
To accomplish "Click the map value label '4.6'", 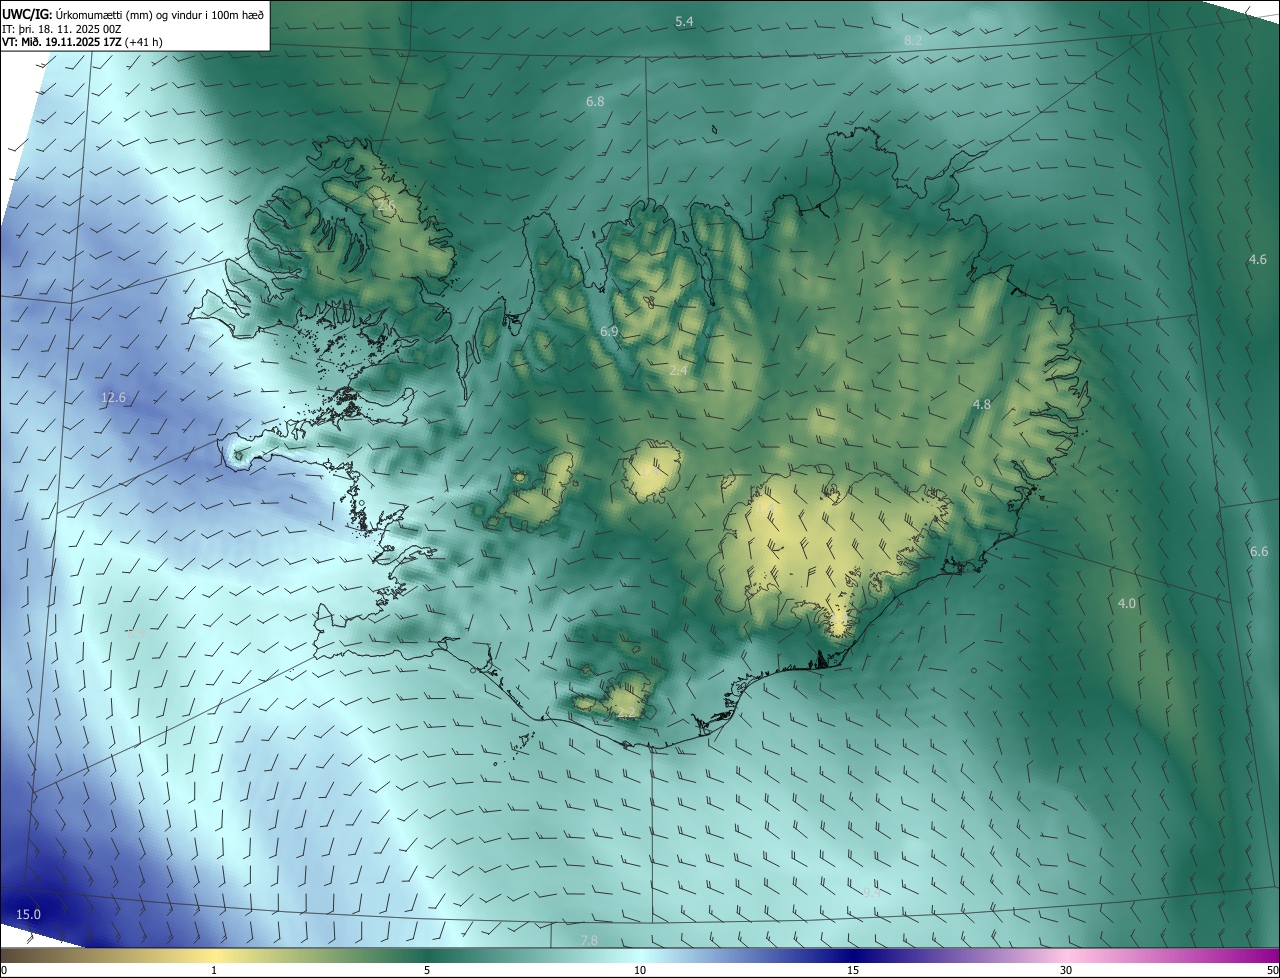I will 1258,260.
